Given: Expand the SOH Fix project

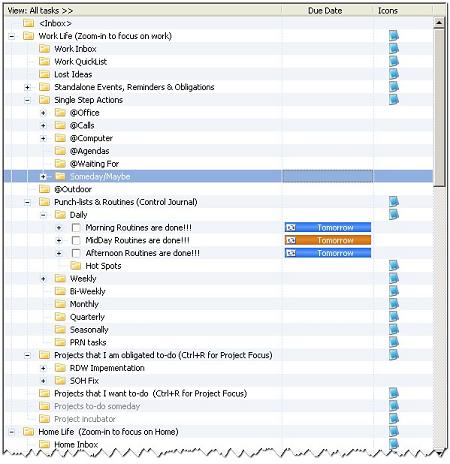Looking at the screenshot, I should 43,381.
